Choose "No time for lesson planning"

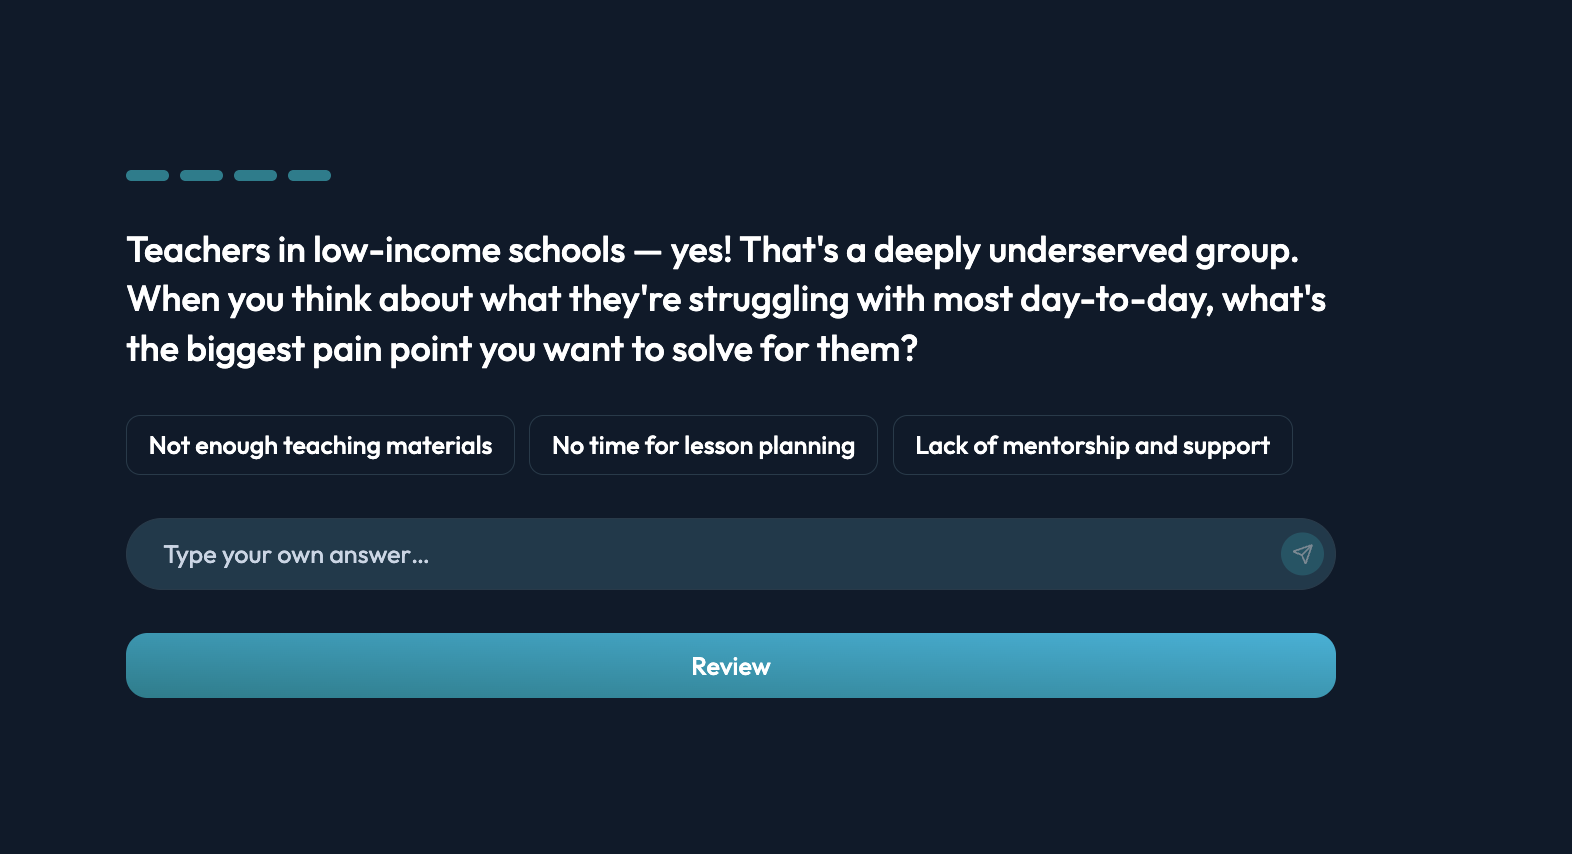coord(703,445)
